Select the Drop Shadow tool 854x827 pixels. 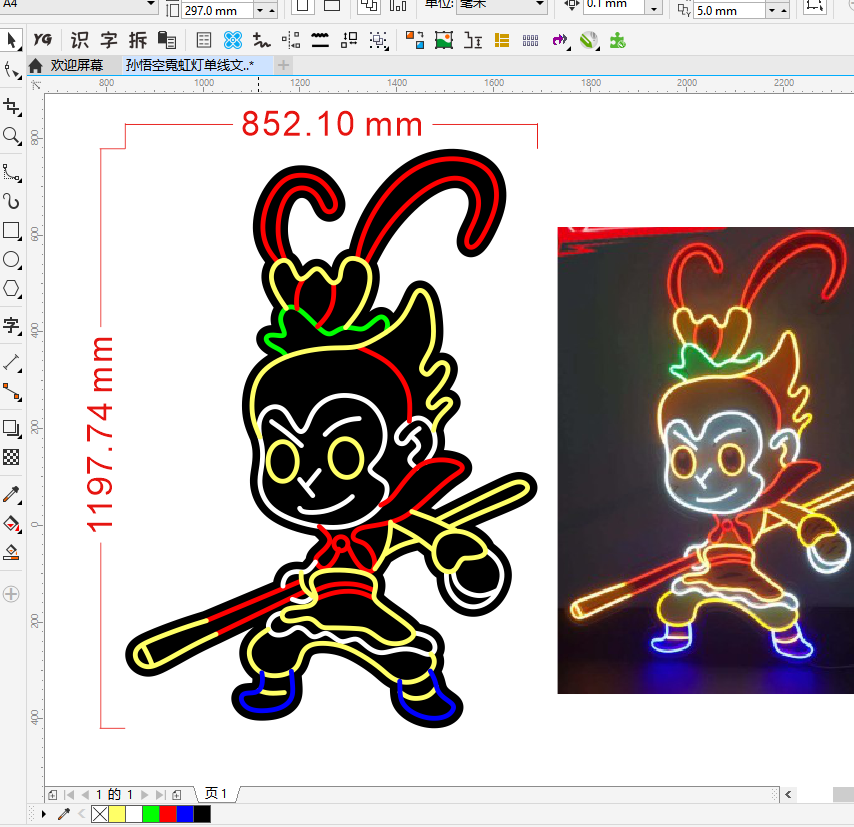[x=11, y=428]
